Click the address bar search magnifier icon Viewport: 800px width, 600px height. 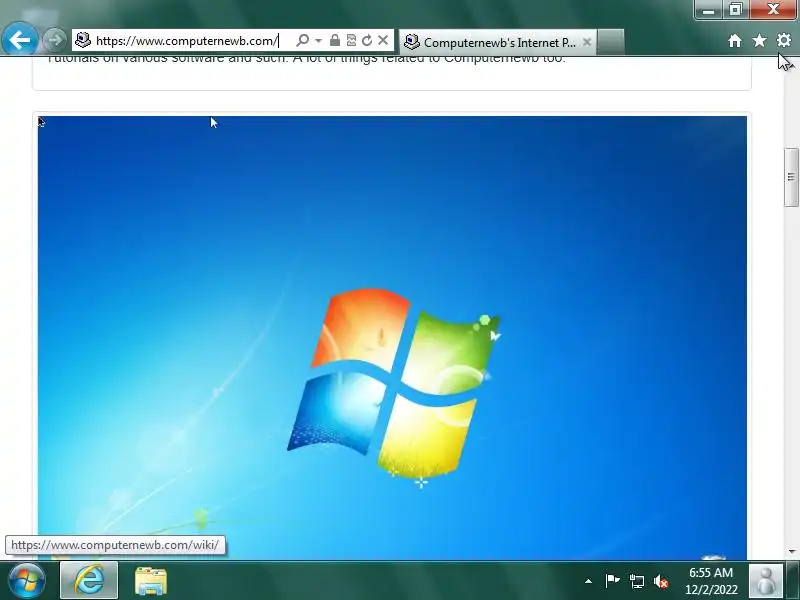(303, 40)
